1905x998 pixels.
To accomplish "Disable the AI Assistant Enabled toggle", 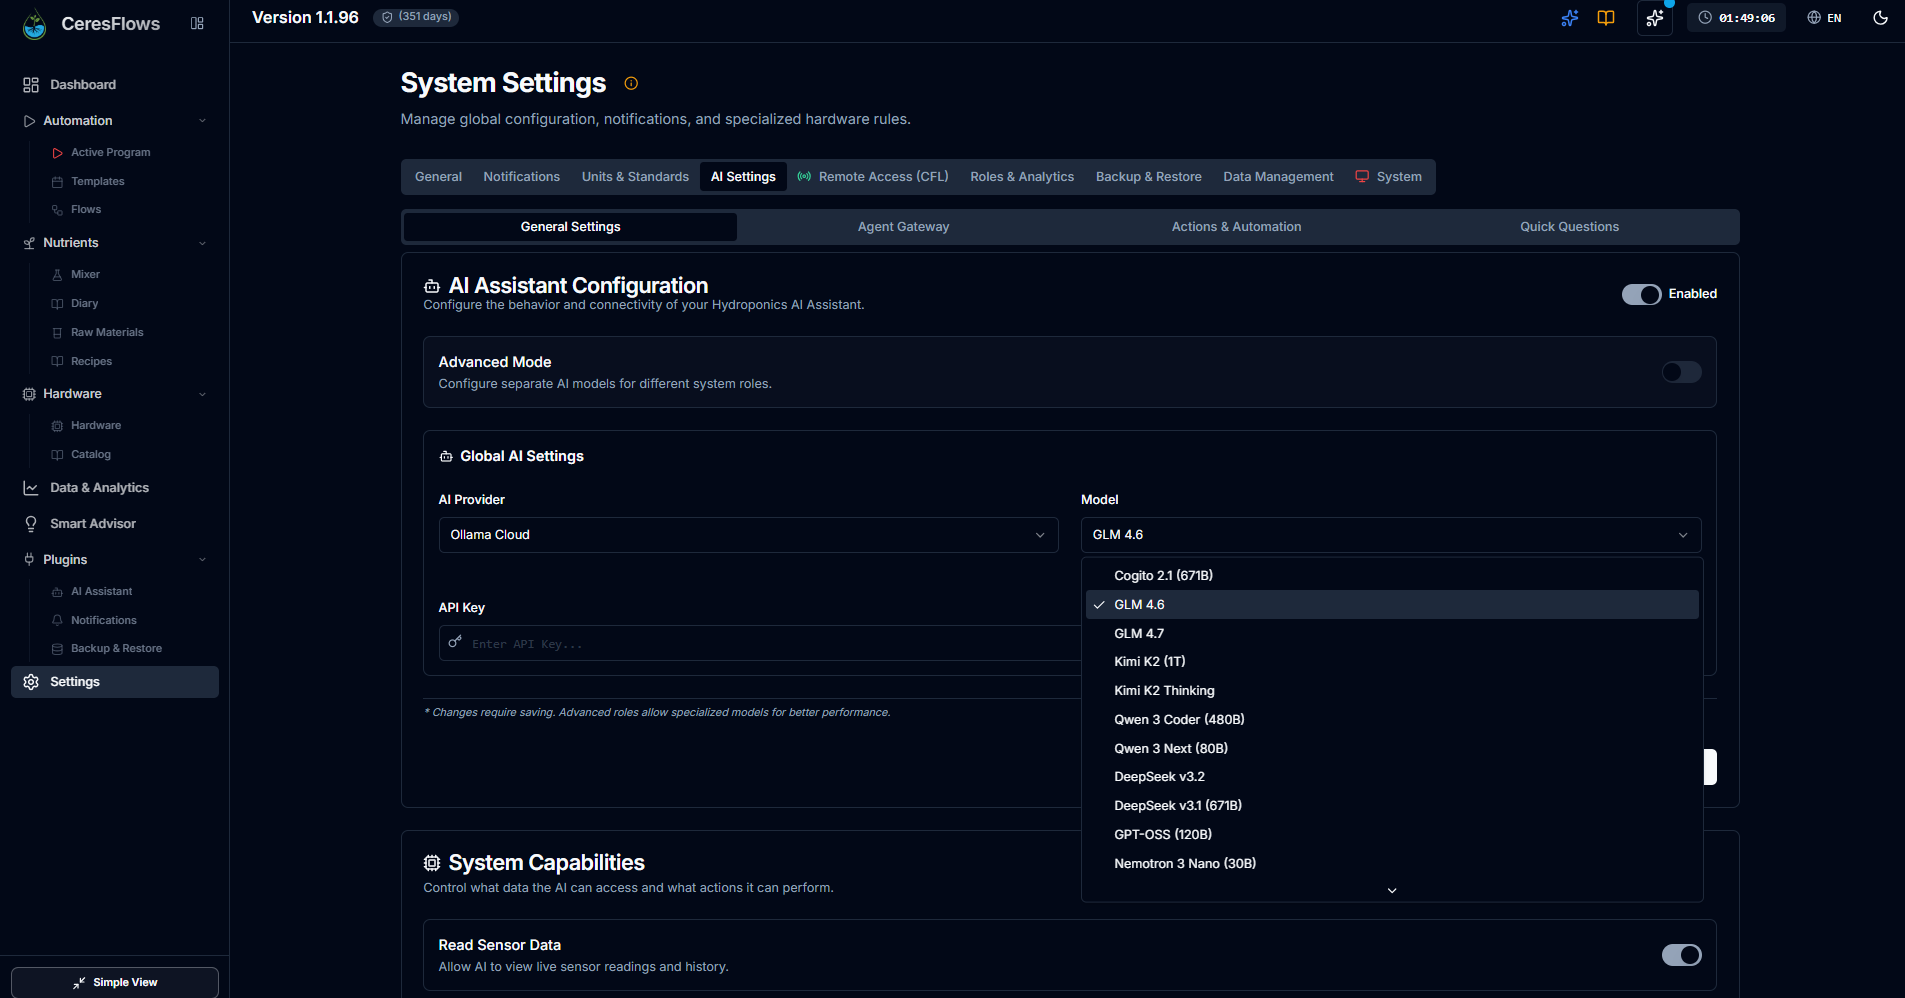I will pyautogui.click(x=1641, y=294).
